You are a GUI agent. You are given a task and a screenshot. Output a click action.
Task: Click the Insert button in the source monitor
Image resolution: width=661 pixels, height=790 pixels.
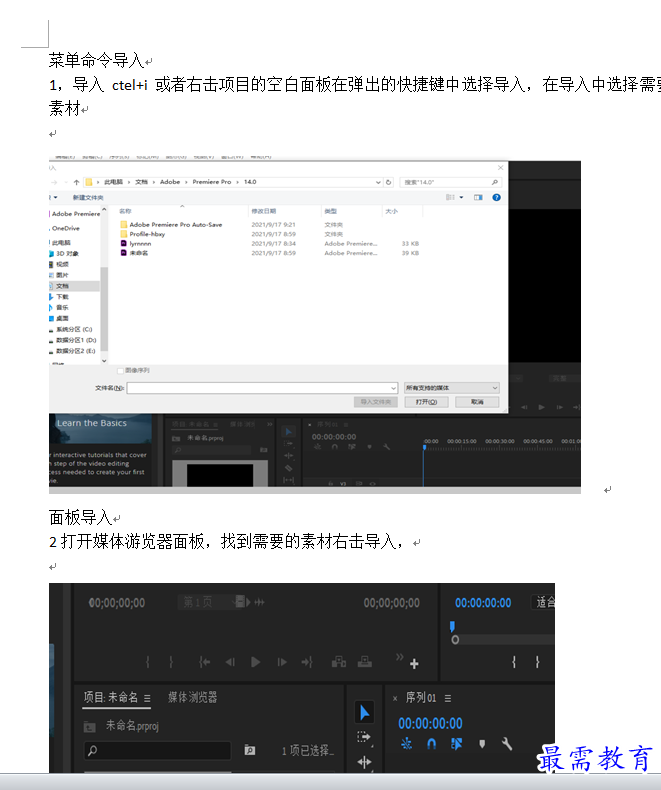[x=339, y=662]
